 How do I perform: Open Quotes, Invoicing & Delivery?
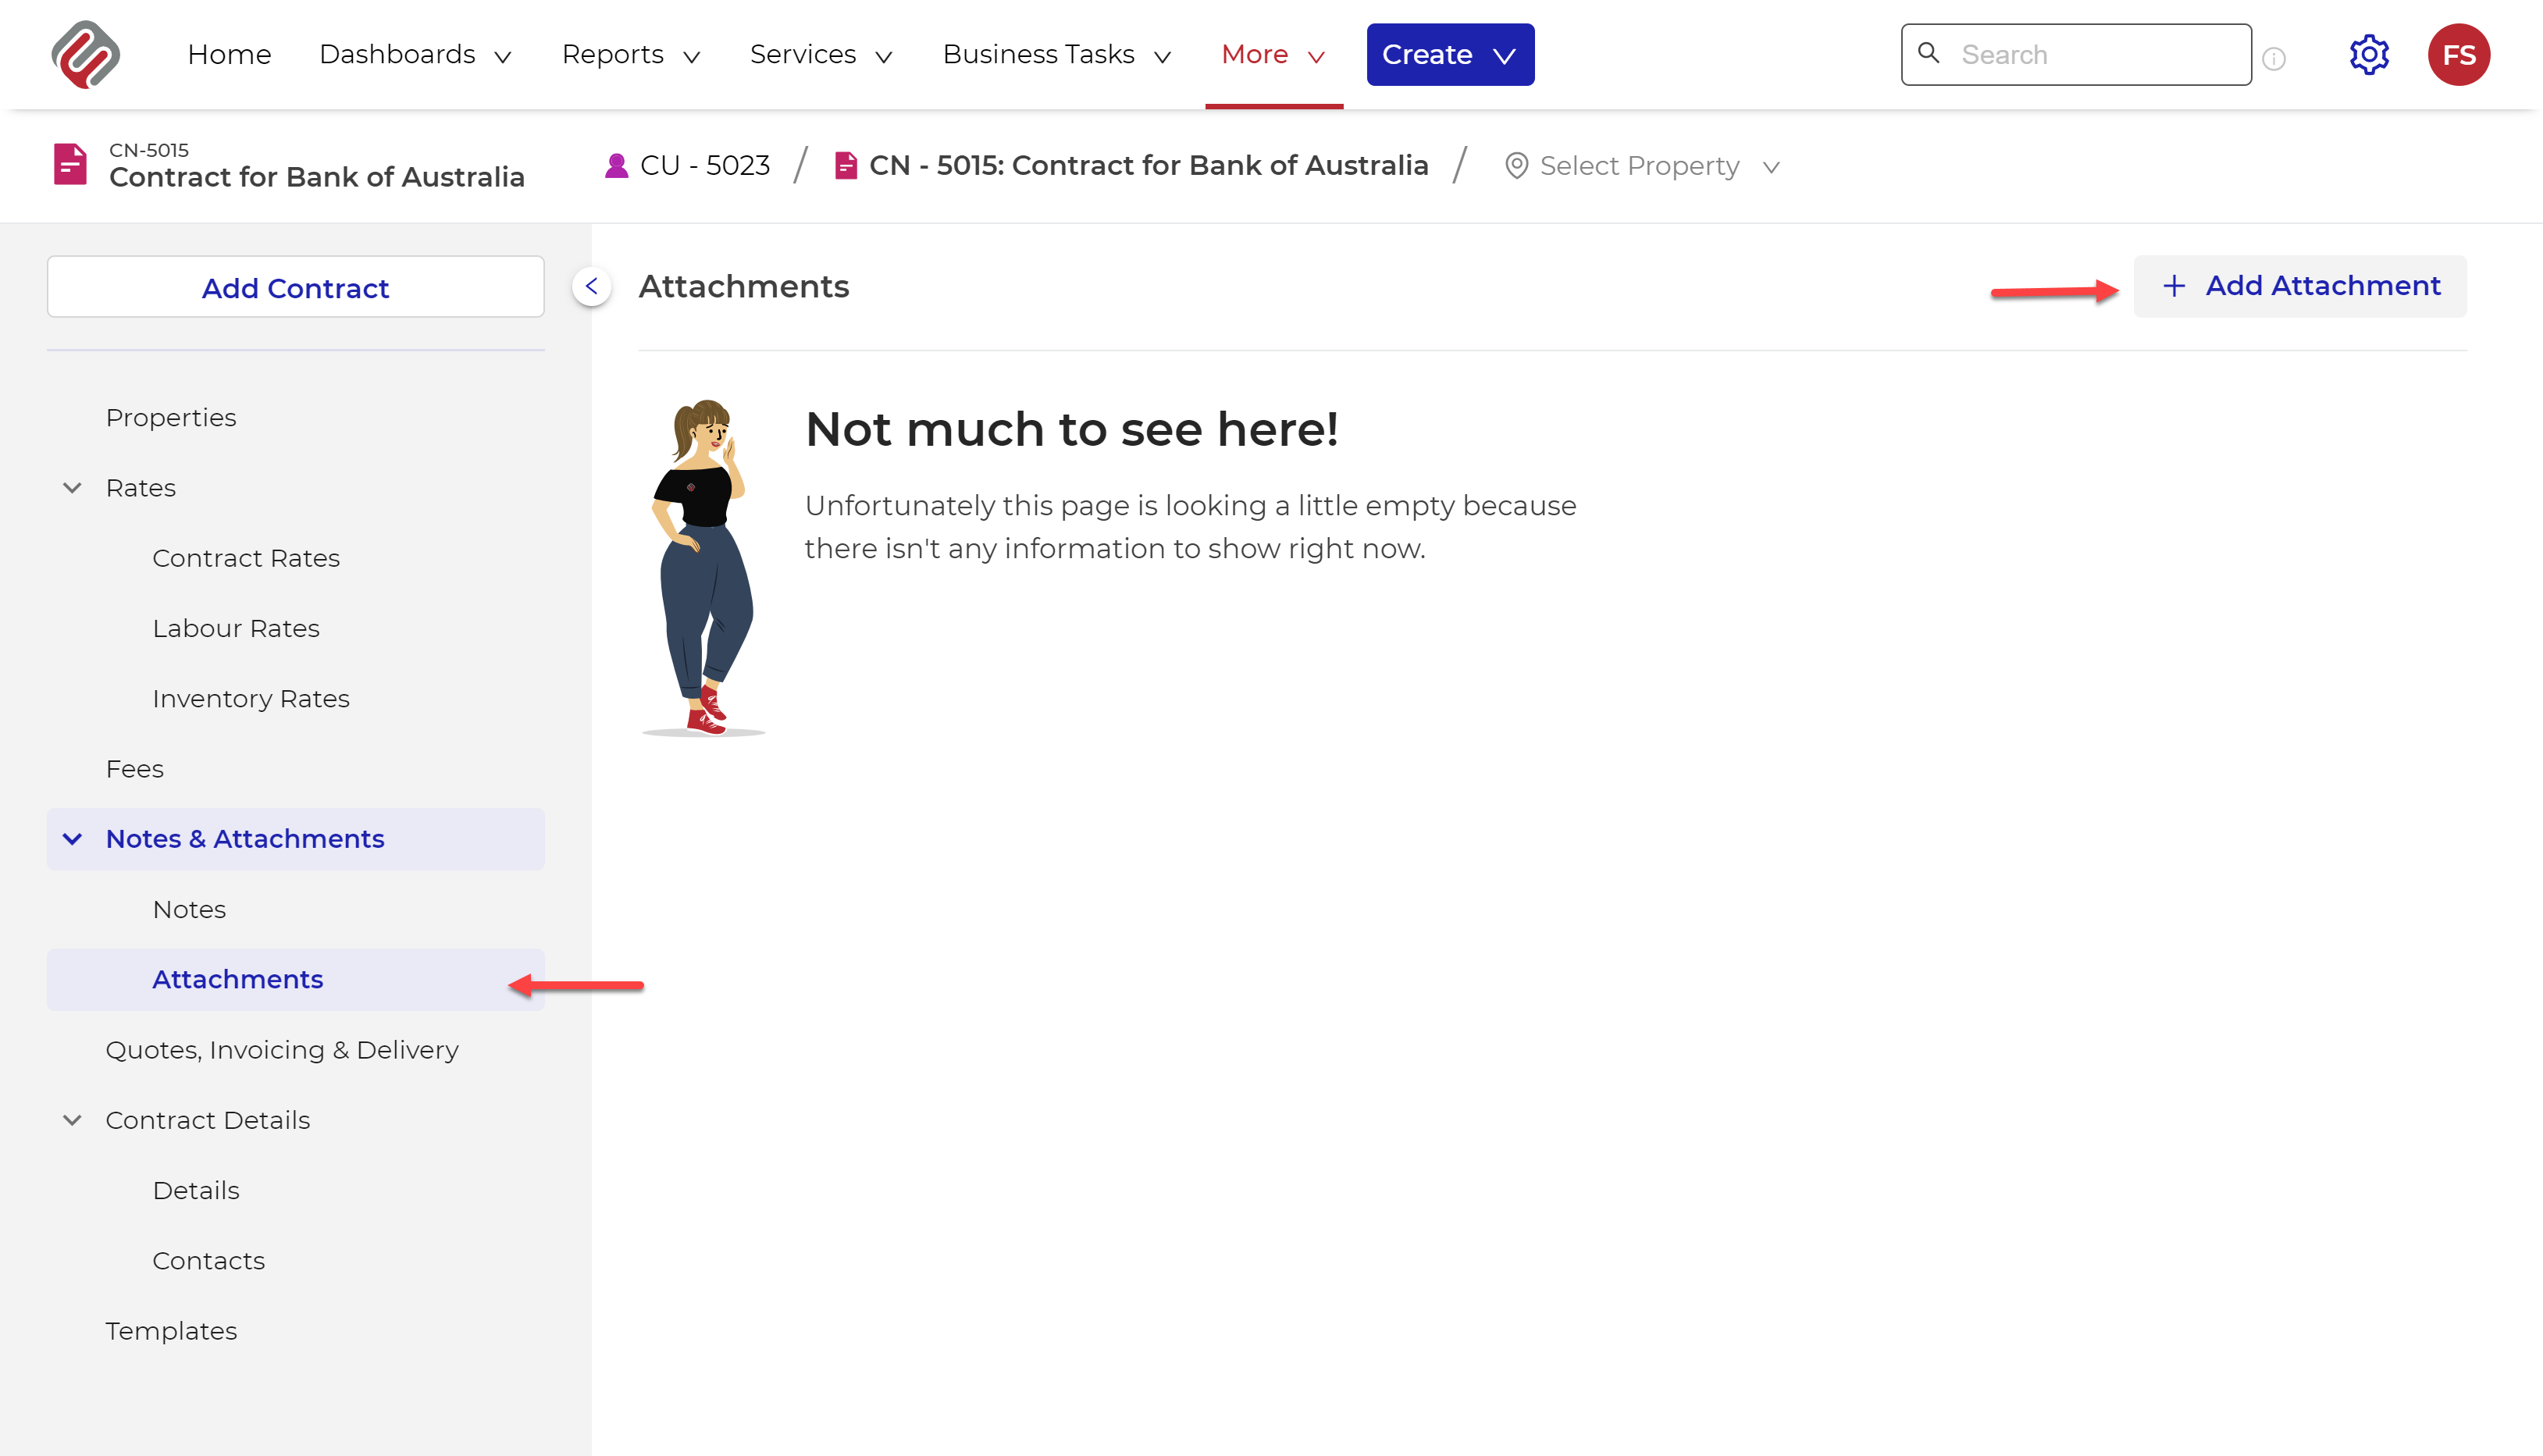click(x=282, y=1050)
